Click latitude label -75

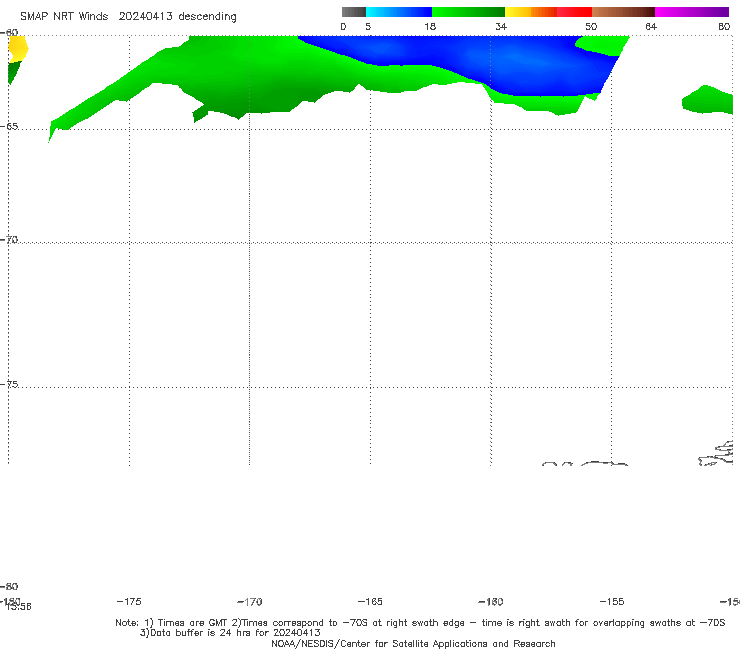click(9, 384)
